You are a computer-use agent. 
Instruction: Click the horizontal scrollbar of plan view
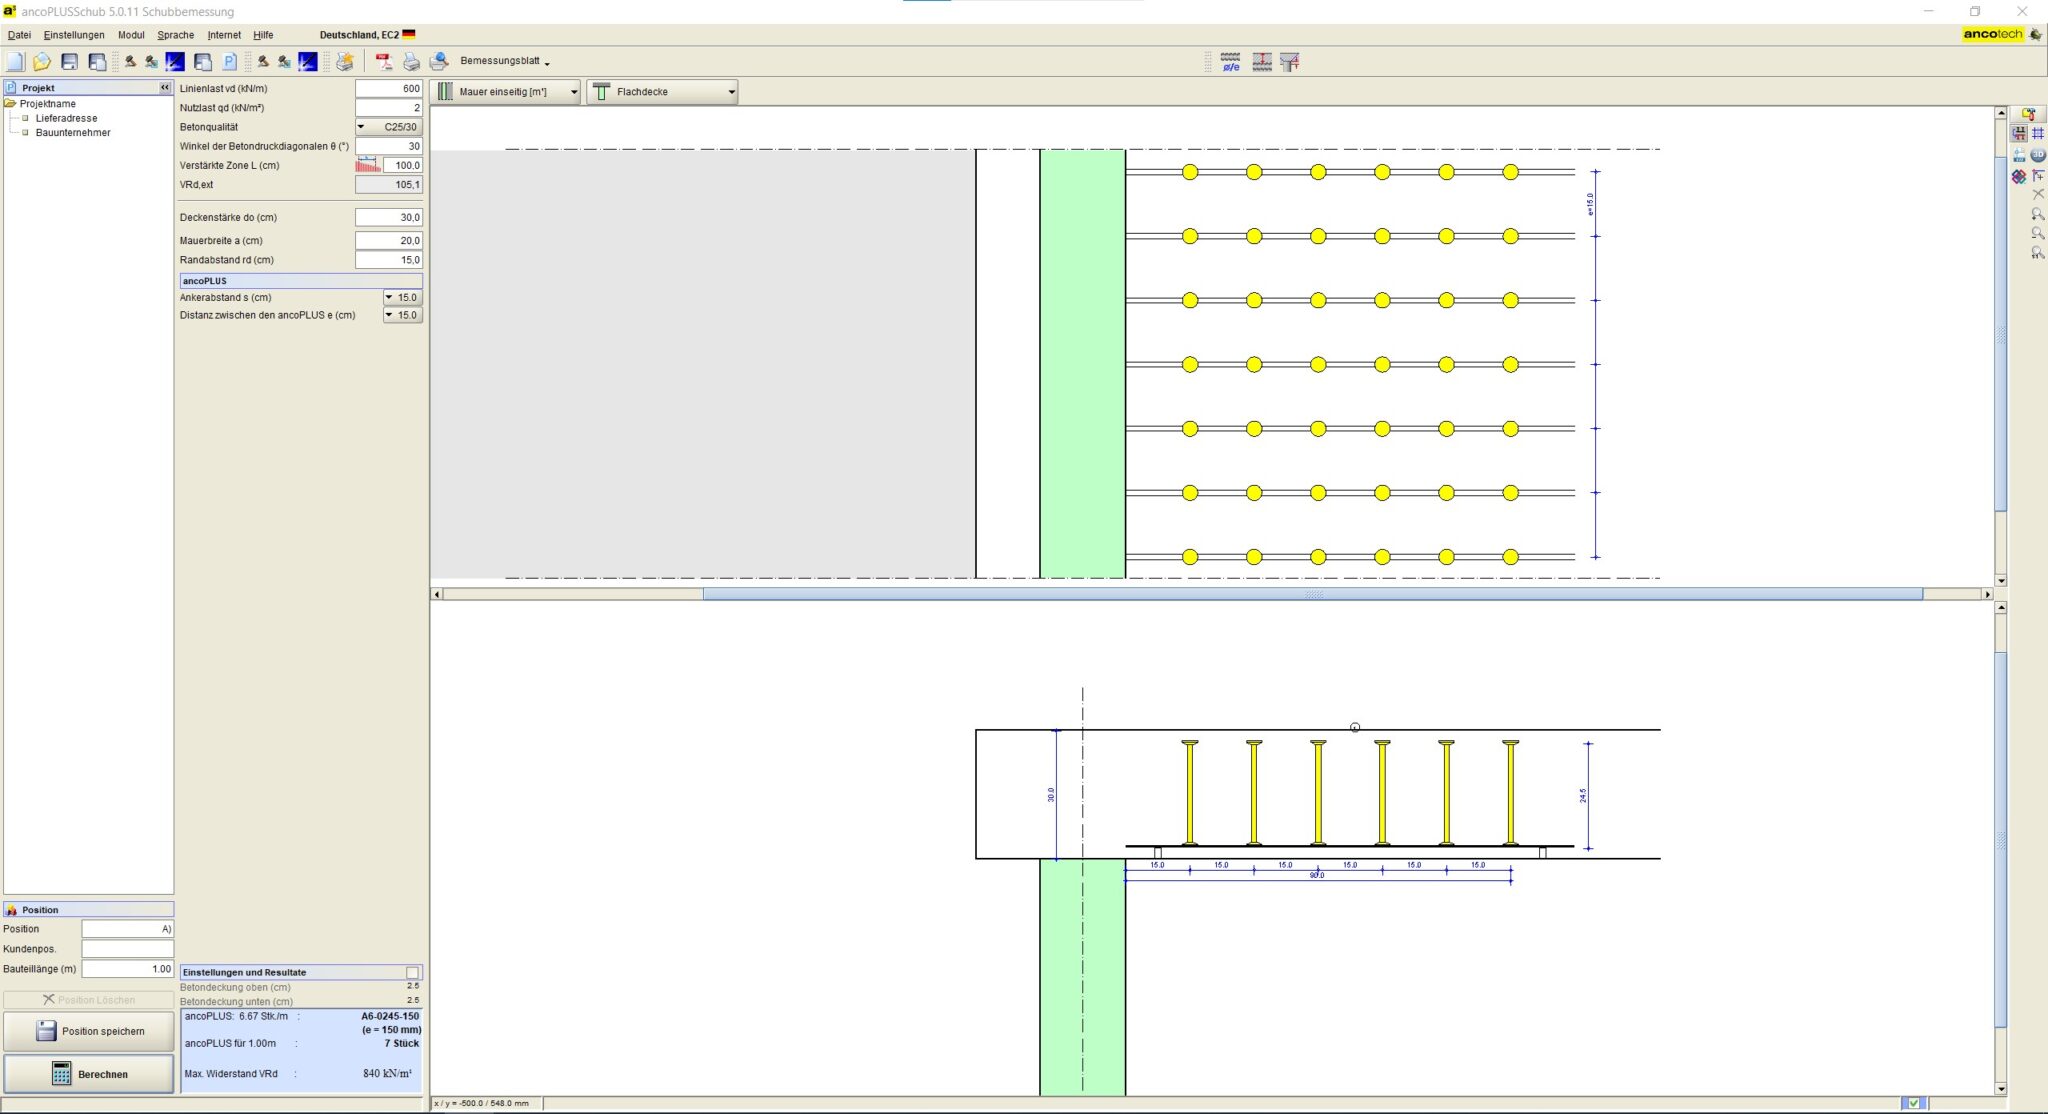tap(1312, 594)
